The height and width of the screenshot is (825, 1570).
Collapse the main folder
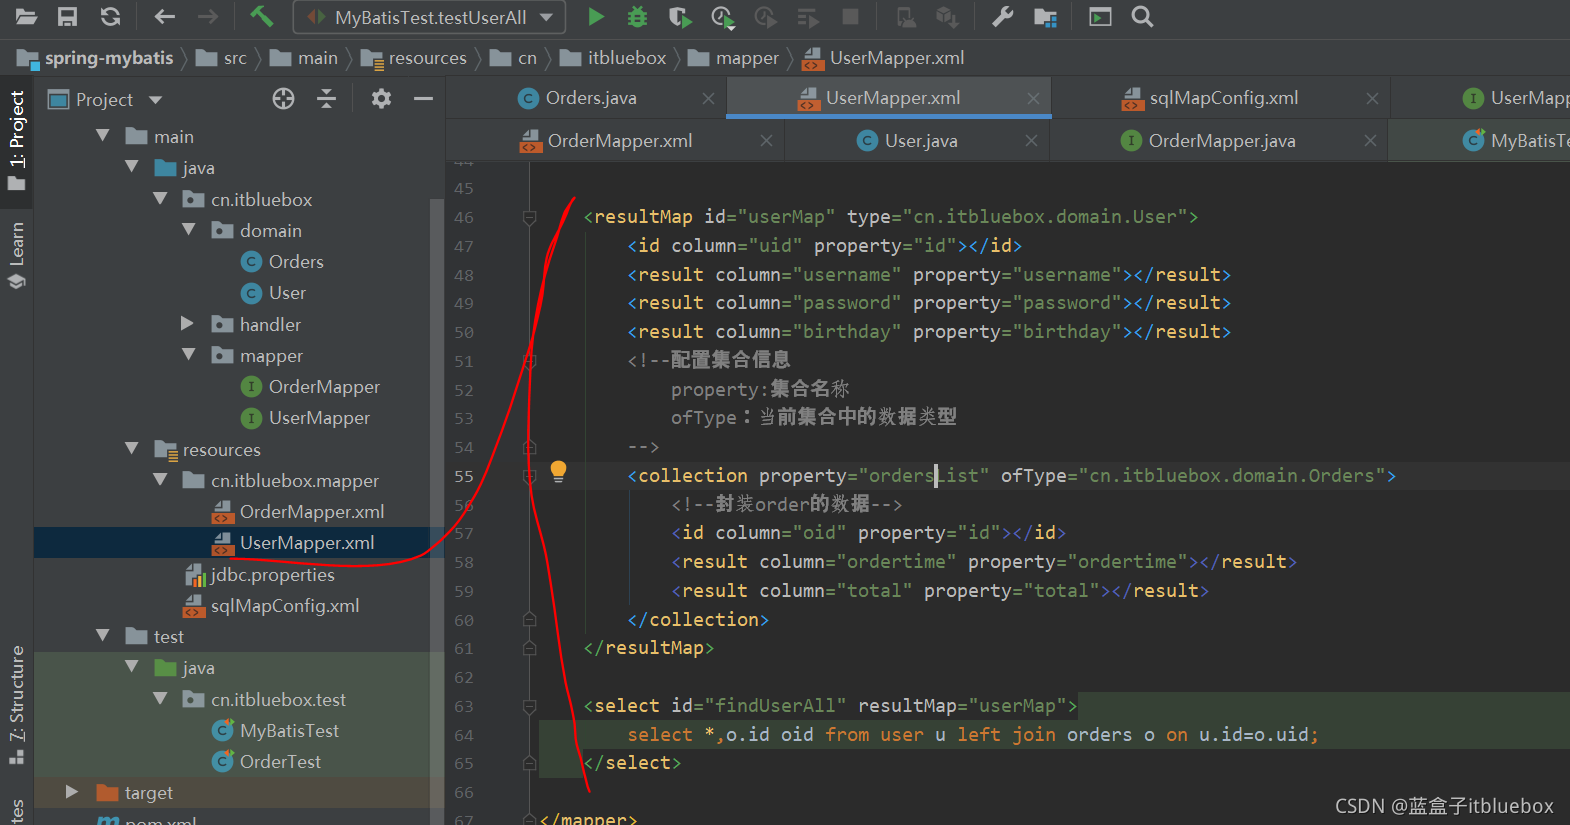[x=102, y=135]
